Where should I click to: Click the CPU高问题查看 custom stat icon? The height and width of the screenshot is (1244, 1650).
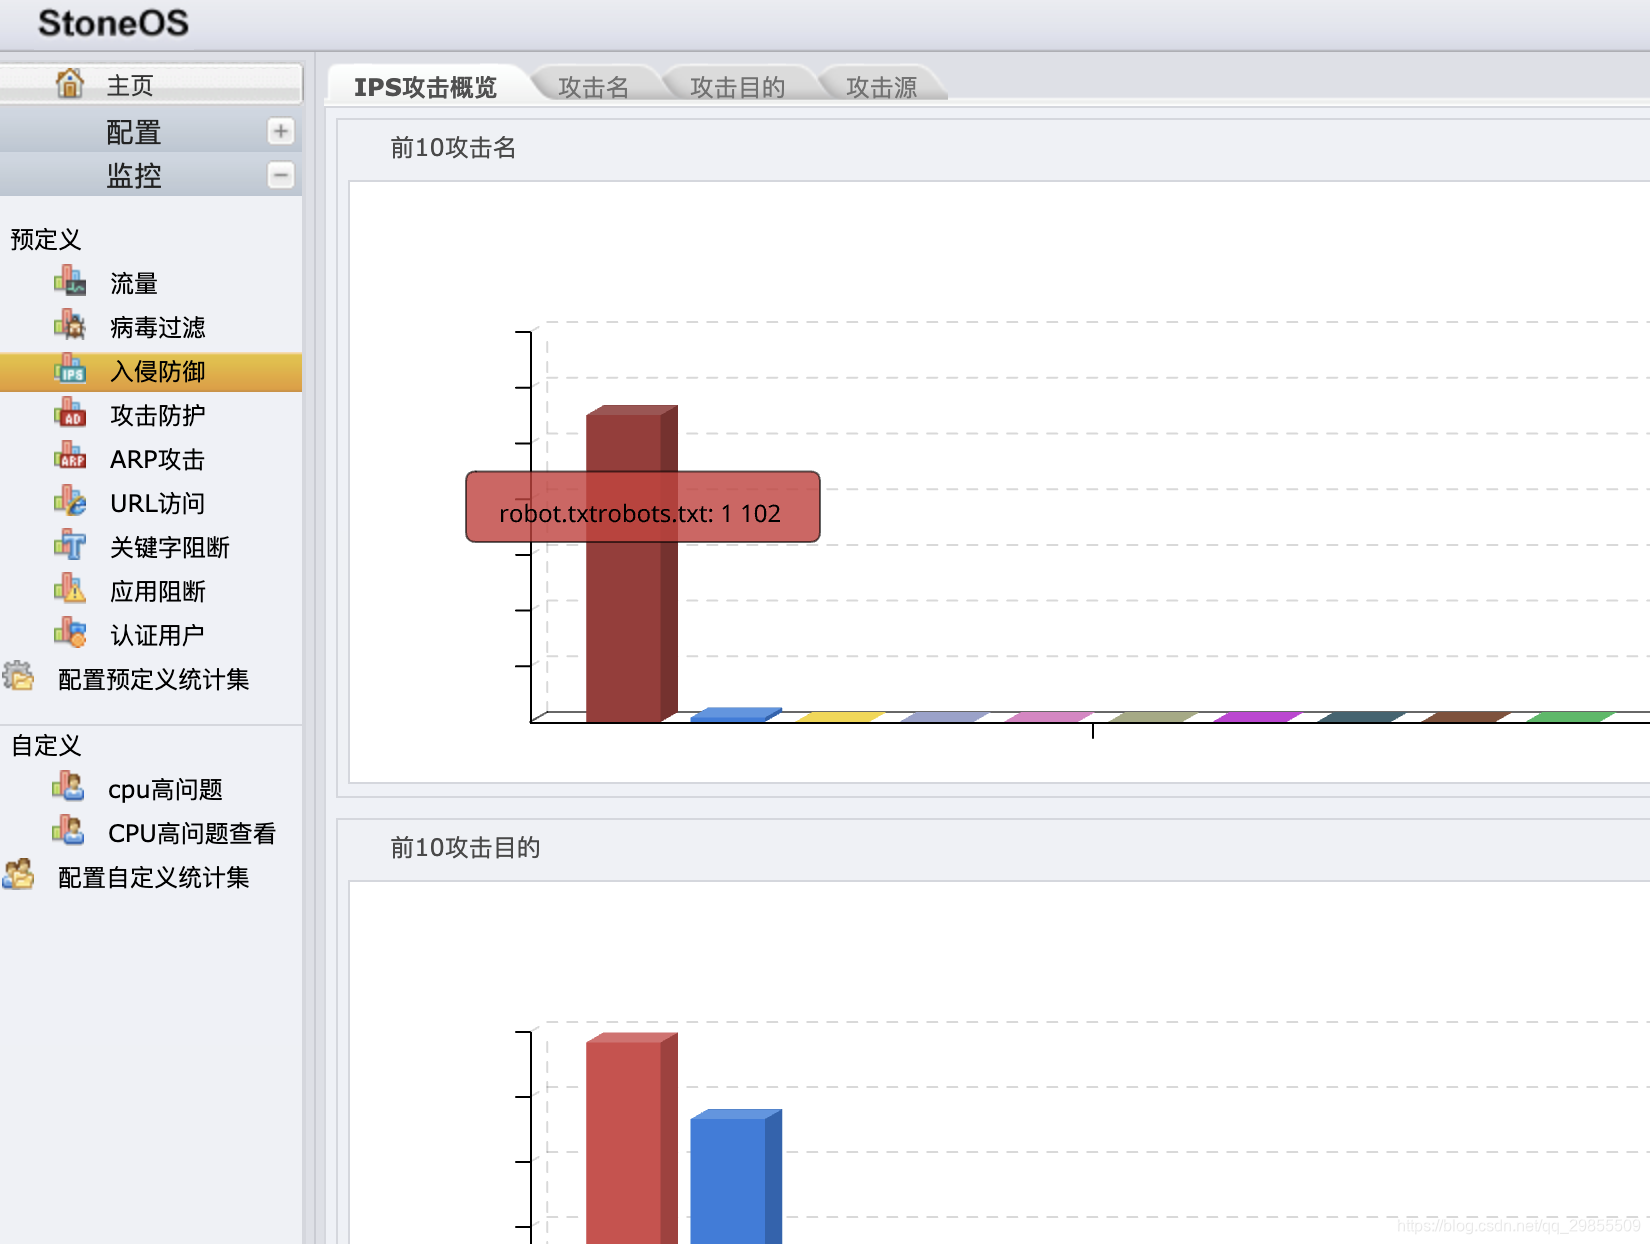point(68,831)
